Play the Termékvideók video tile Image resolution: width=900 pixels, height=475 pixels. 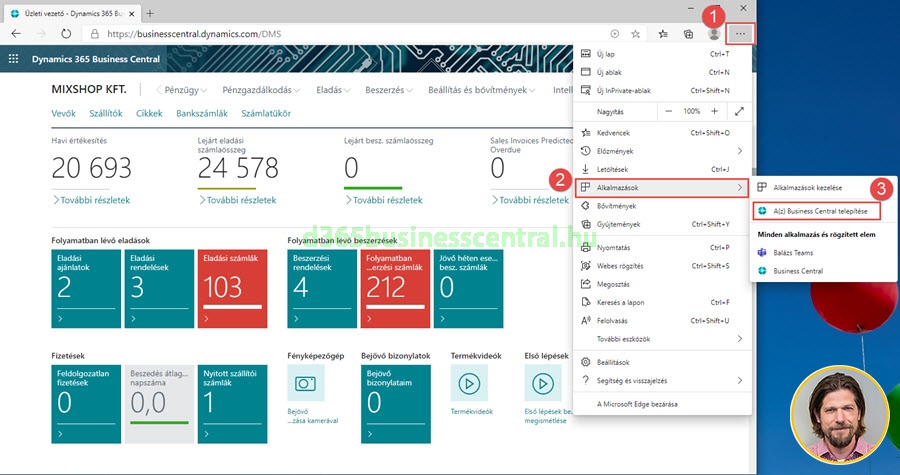click(470, 383)
